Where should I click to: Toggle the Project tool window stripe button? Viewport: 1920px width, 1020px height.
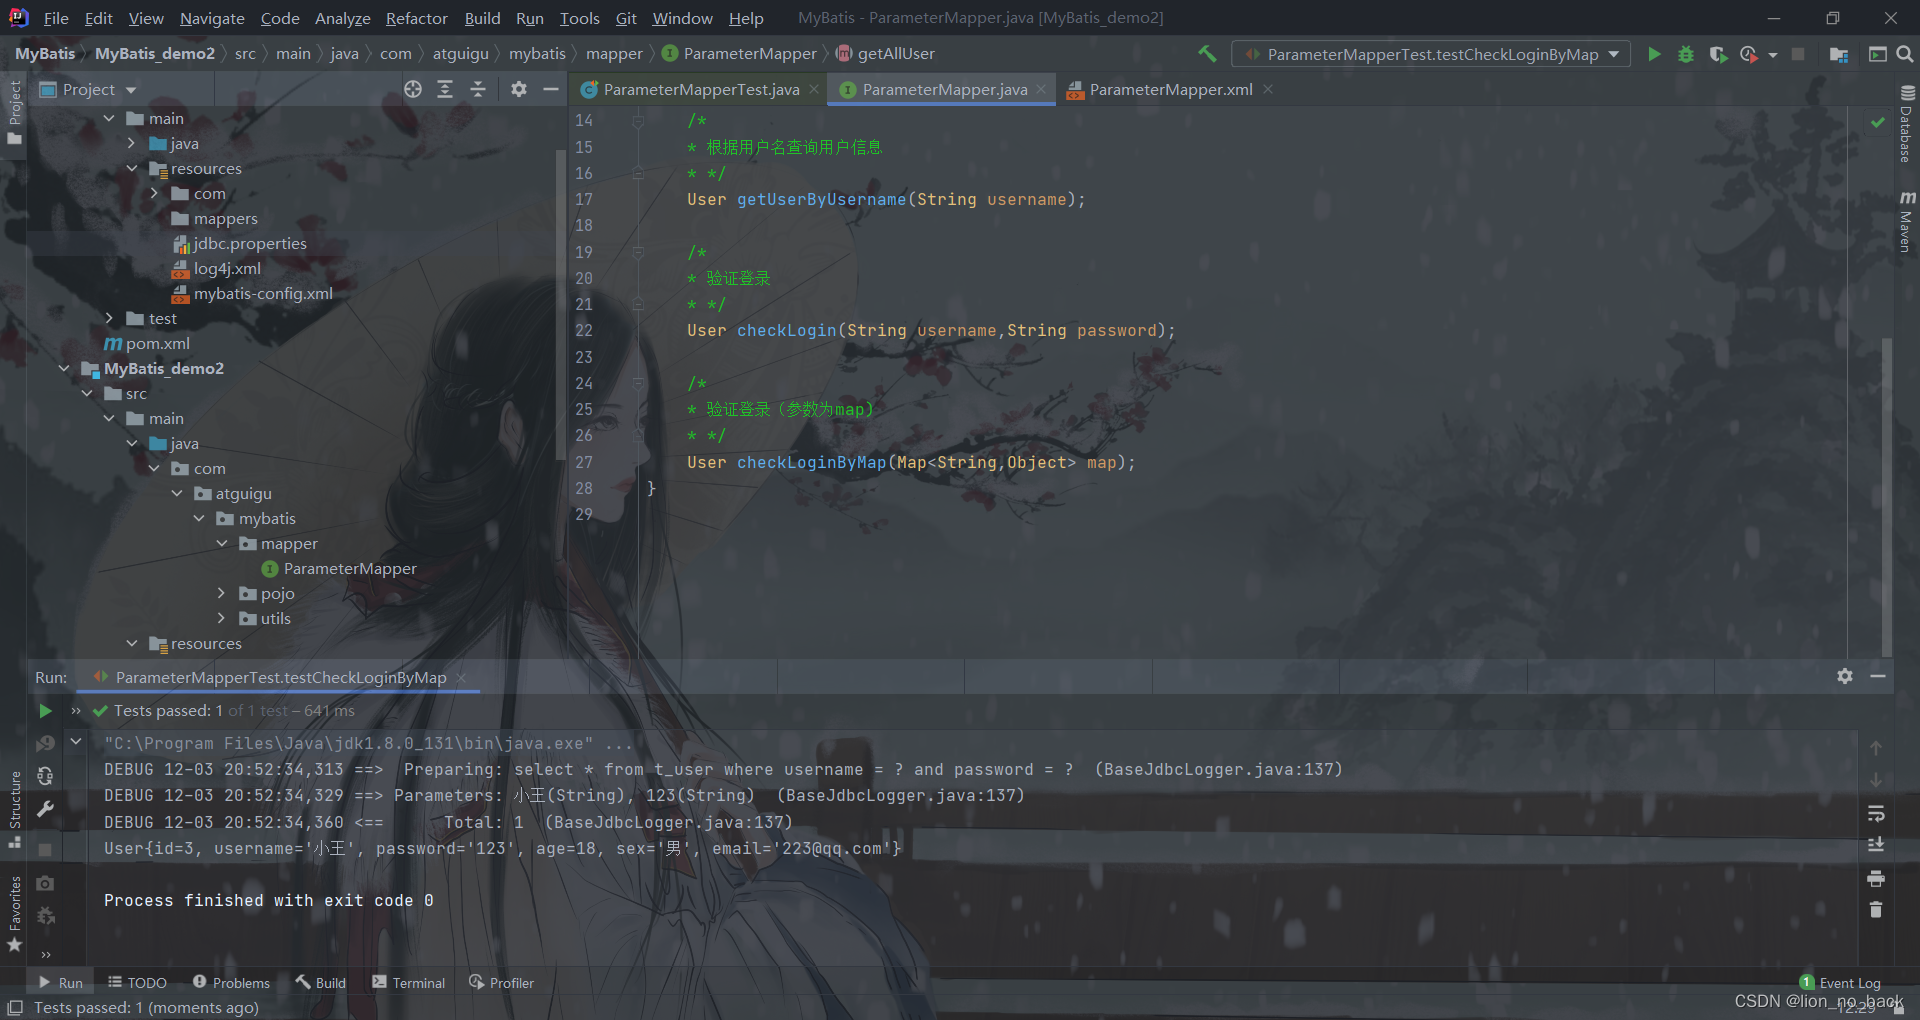tap(14, 111)
